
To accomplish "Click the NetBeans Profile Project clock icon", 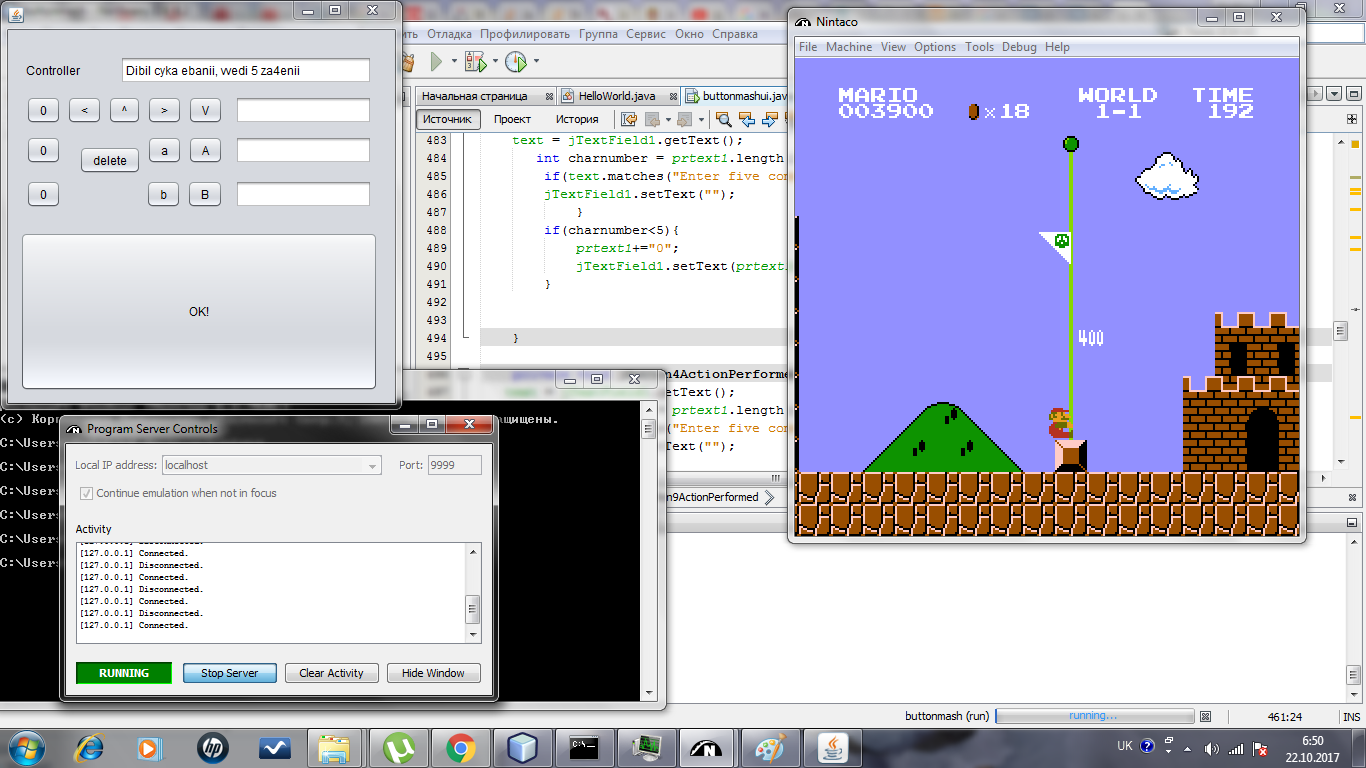I will coord(516,62).
